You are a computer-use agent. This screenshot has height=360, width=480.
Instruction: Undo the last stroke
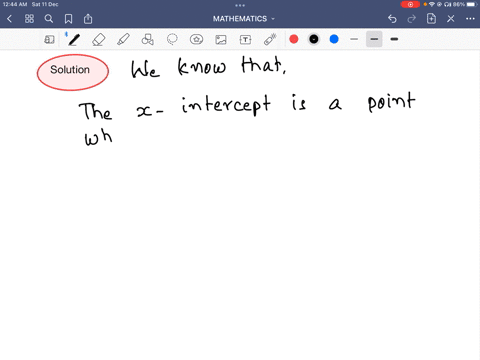click(x=392, y=19)
